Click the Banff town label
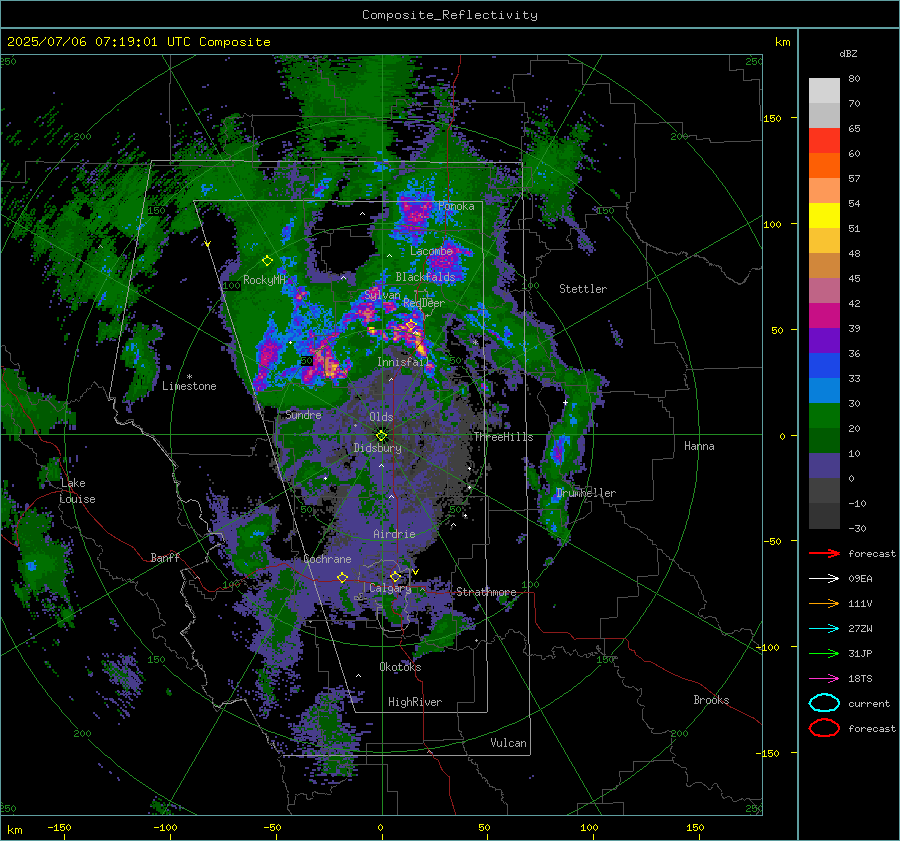 coord(165,558)
